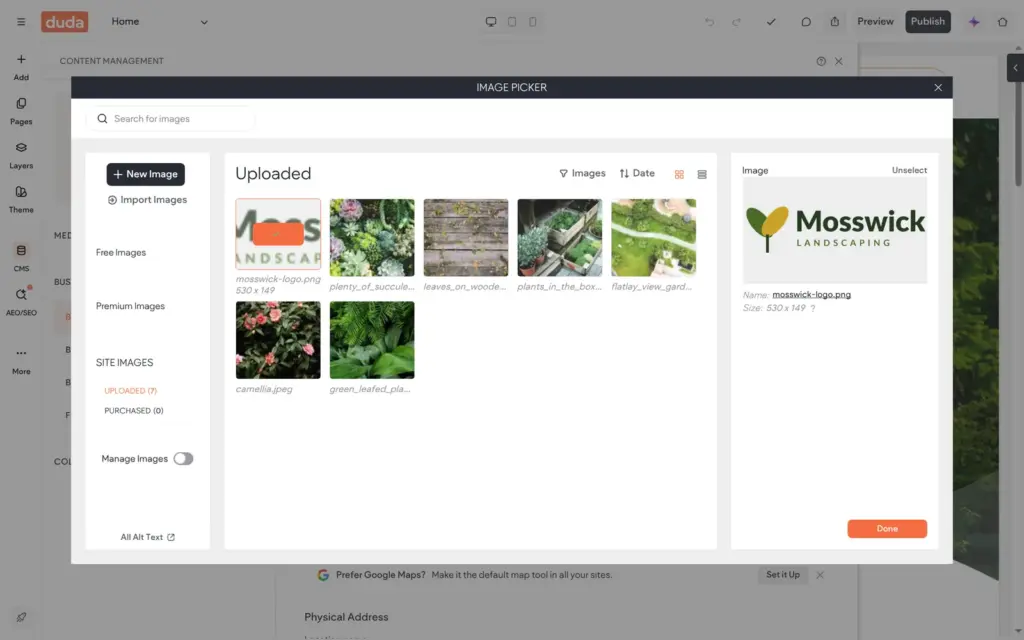
Task: Click the duda logo
Action: click(65, 22)
